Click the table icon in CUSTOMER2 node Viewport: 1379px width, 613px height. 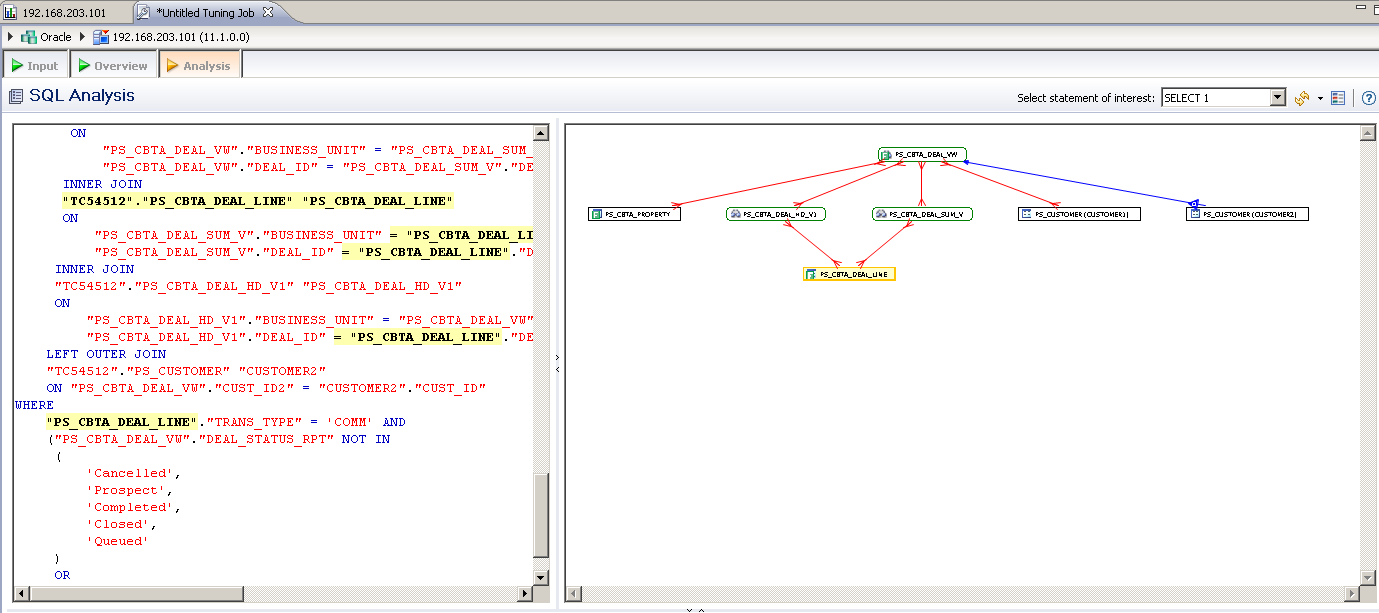pyautogui.click(x=1195, y=214)
